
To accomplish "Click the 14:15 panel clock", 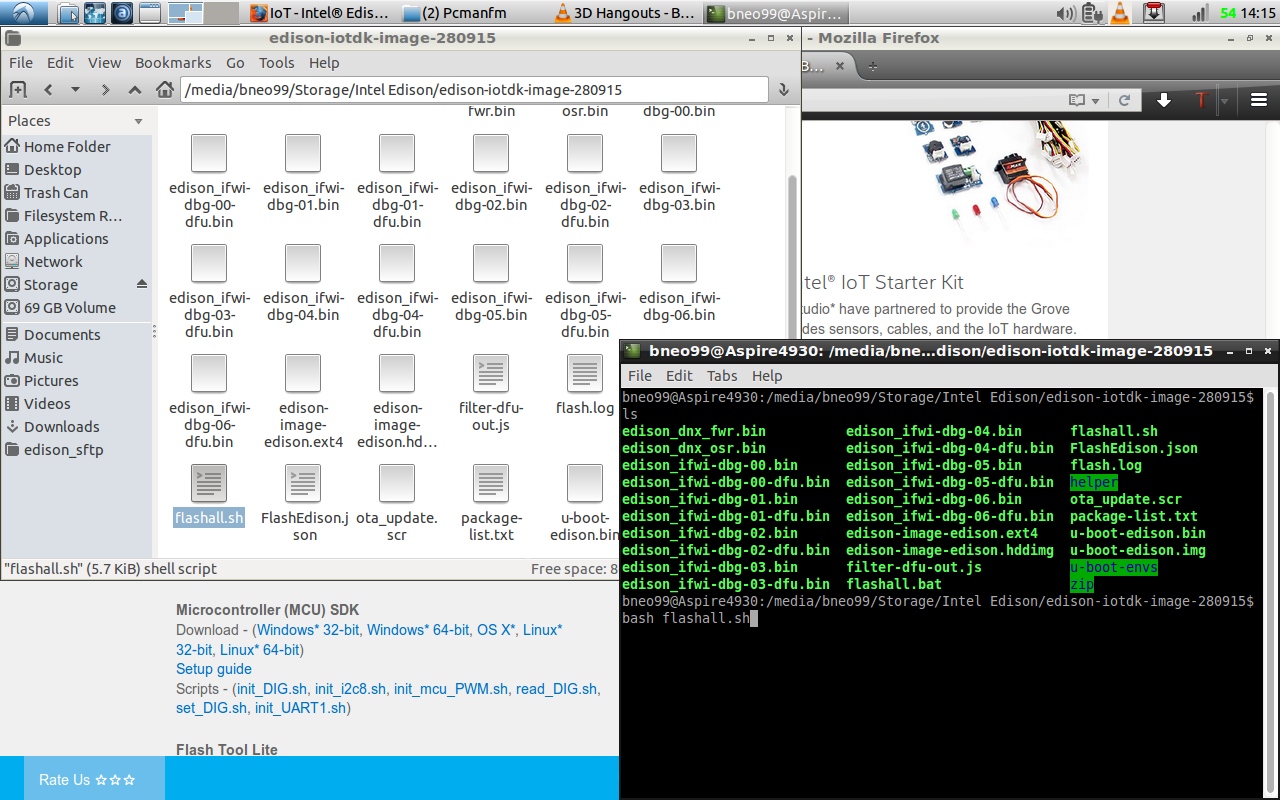I will tap(1258, 13).
